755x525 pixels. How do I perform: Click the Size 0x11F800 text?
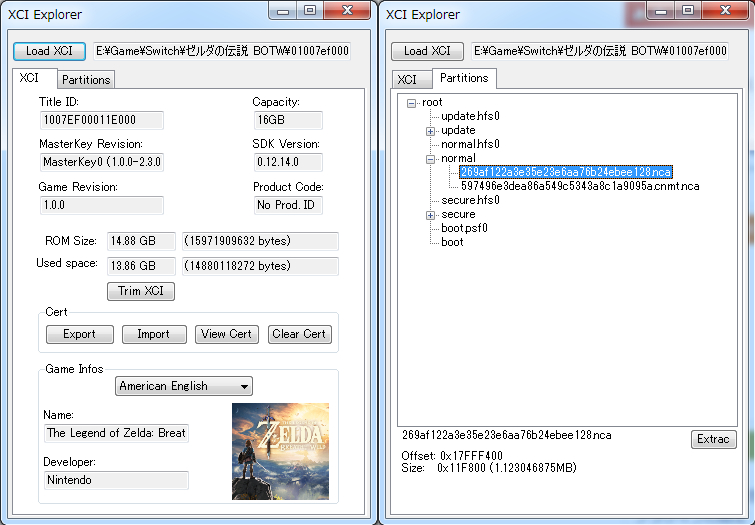tap(489, 468)
